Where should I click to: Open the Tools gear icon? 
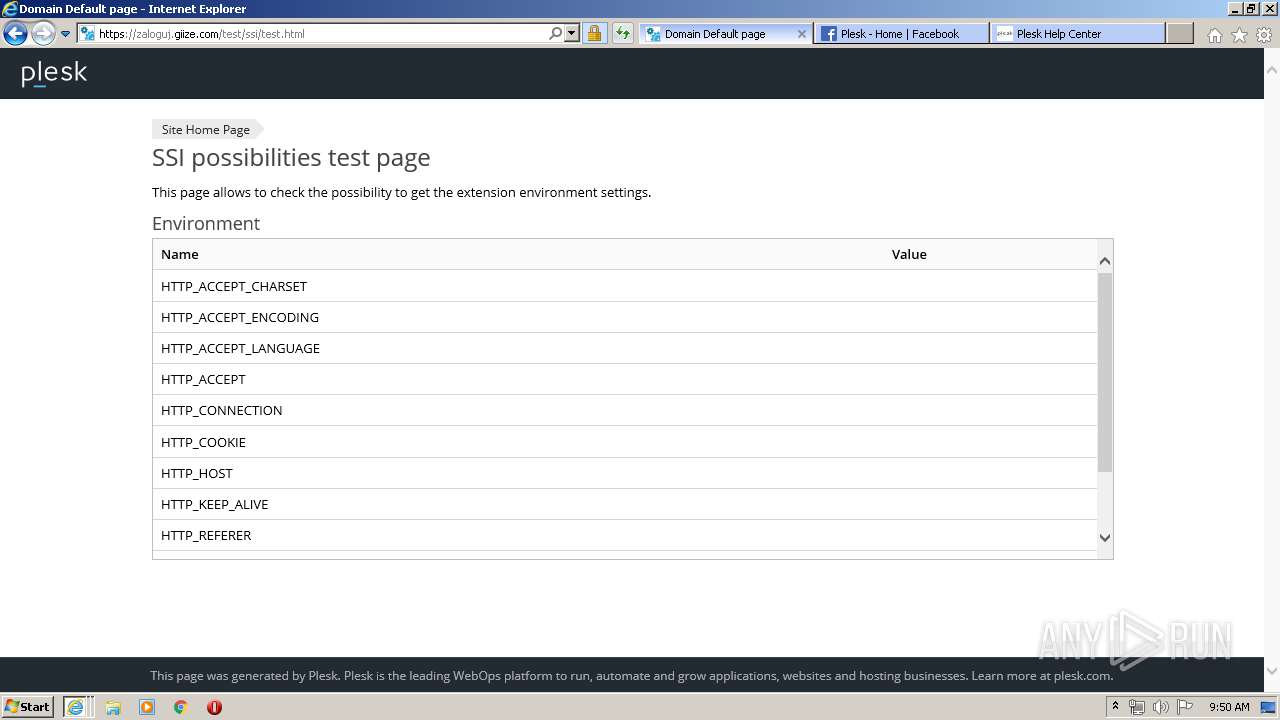pos(1264,35)
